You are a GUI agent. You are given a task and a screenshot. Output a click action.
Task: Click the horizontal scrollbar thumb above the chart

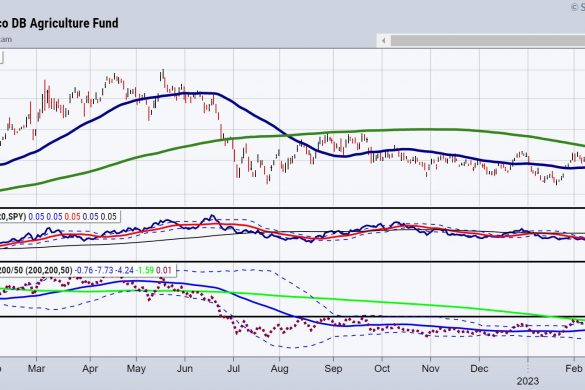click(488, 41)
